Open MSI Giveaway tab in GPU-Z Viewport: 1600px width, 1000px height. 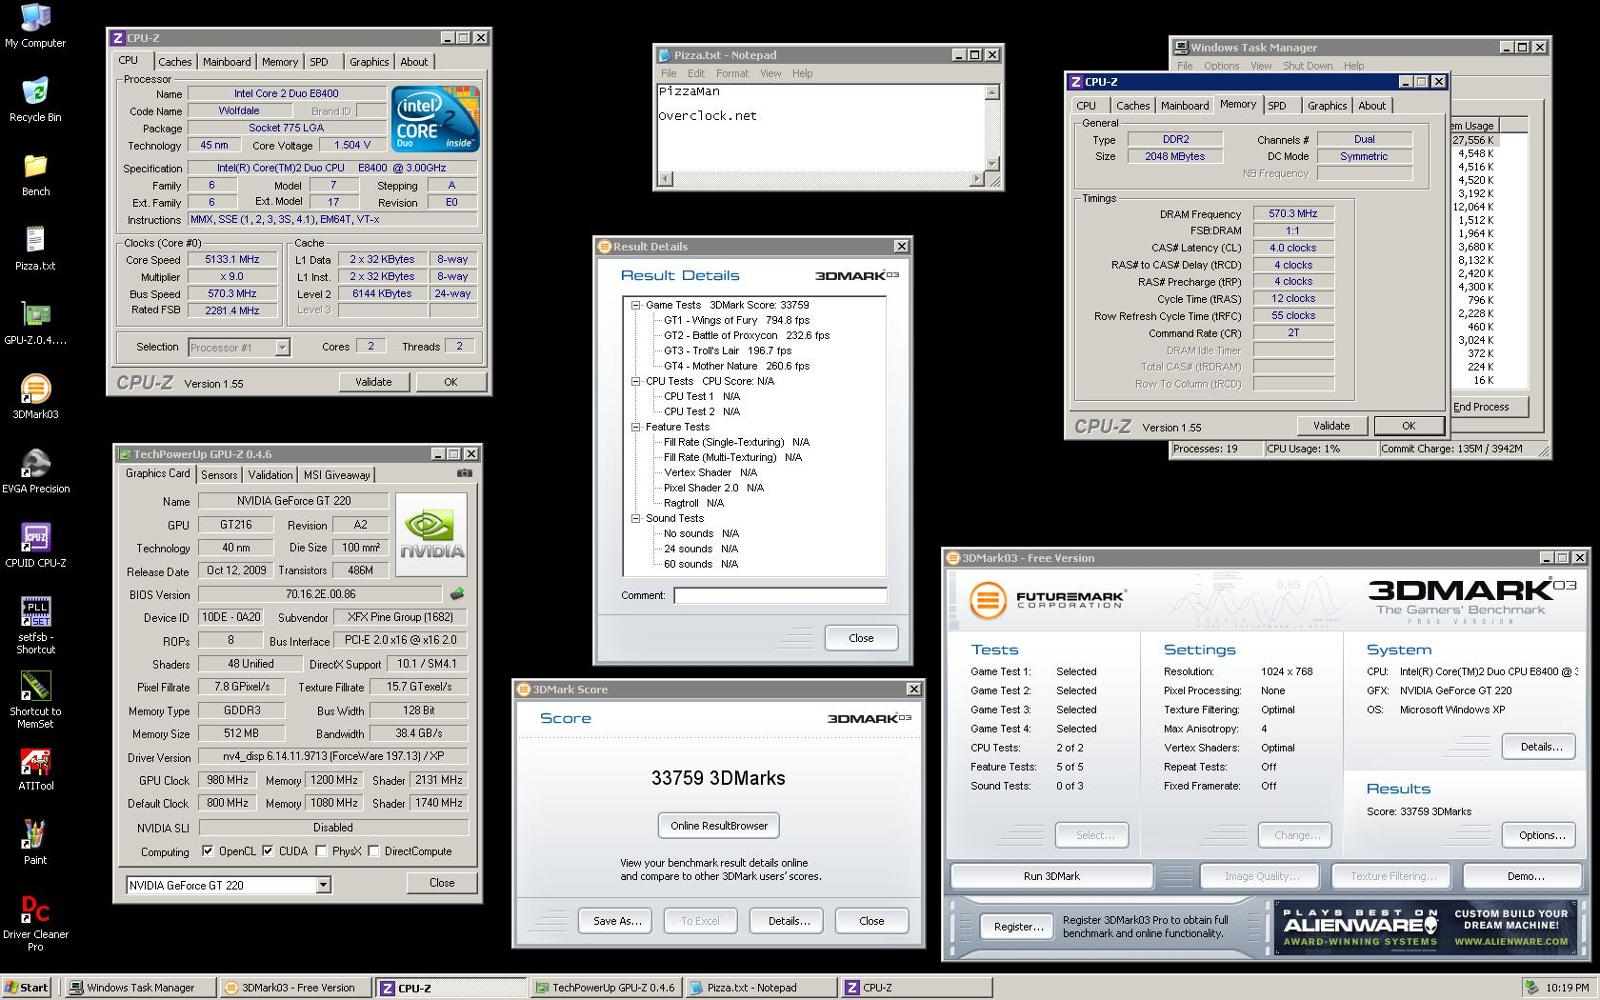click(337, 475)
